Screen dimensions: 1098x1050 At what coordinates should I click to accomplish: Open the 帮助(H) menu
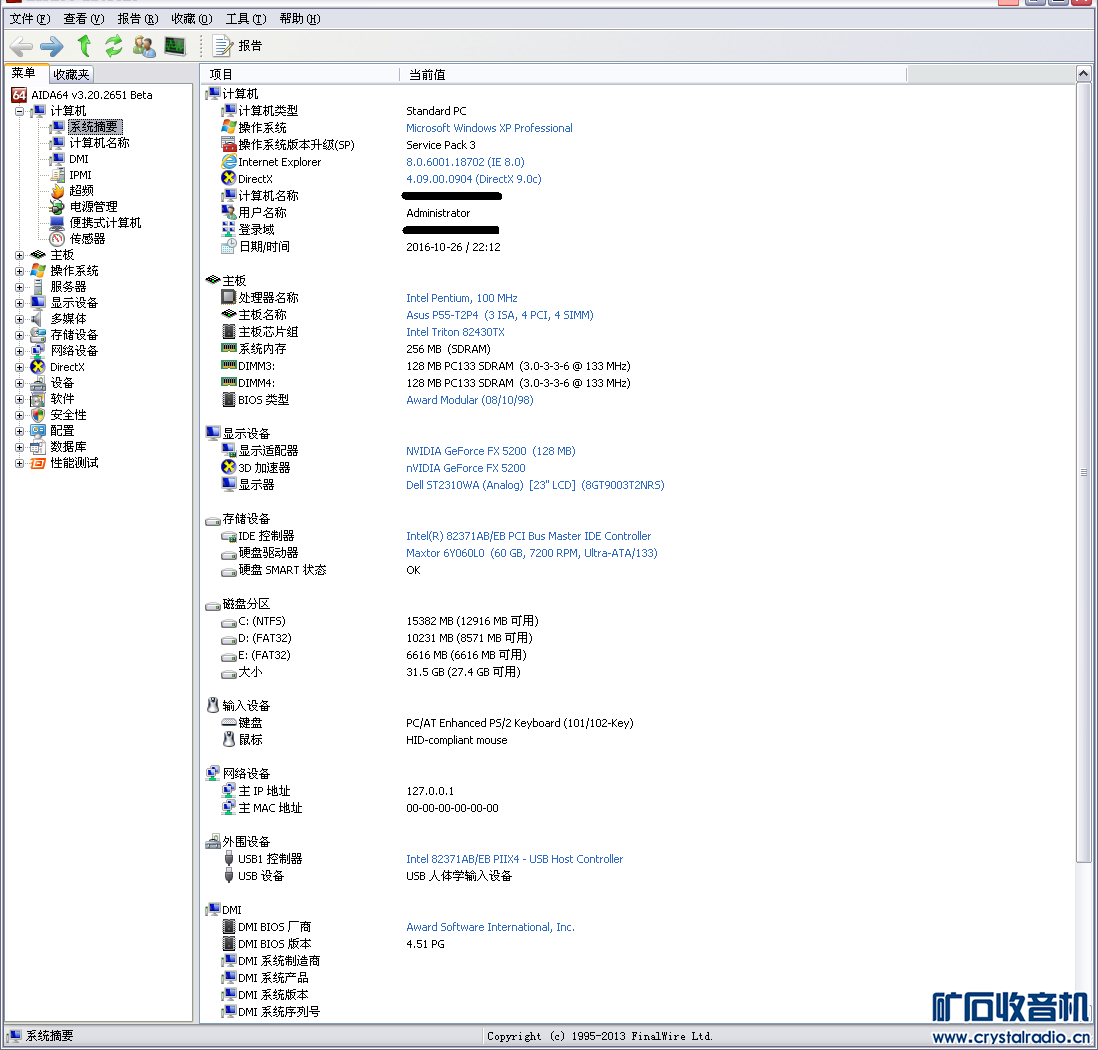[300, 19]
